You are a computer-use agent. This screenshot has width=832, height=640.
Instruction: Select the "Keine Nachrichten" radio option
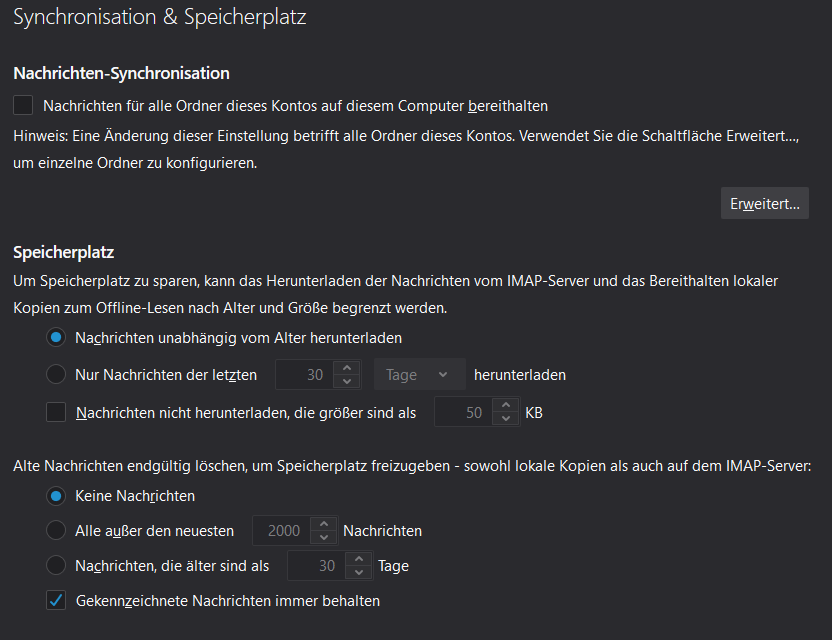56,496
